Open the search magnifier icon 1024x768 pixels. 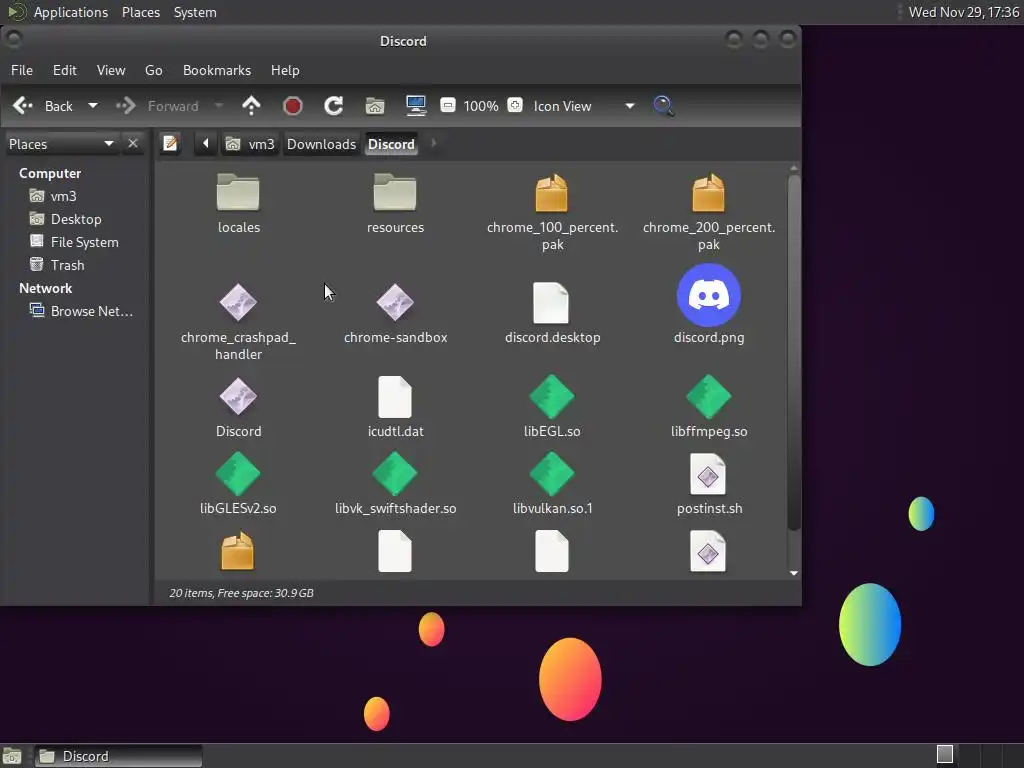click(x=664, y=106)
